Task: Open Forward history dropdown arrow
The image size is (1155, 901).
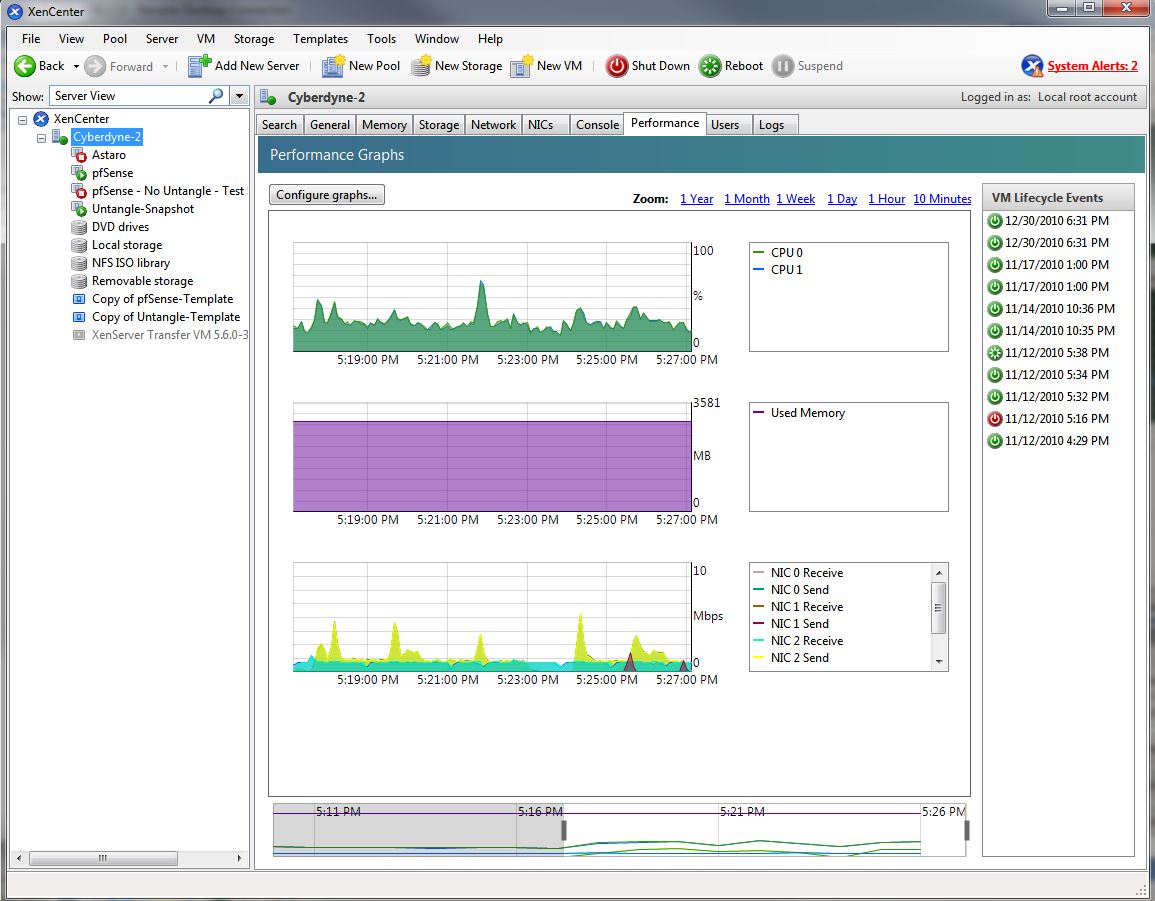Action: 165,66
